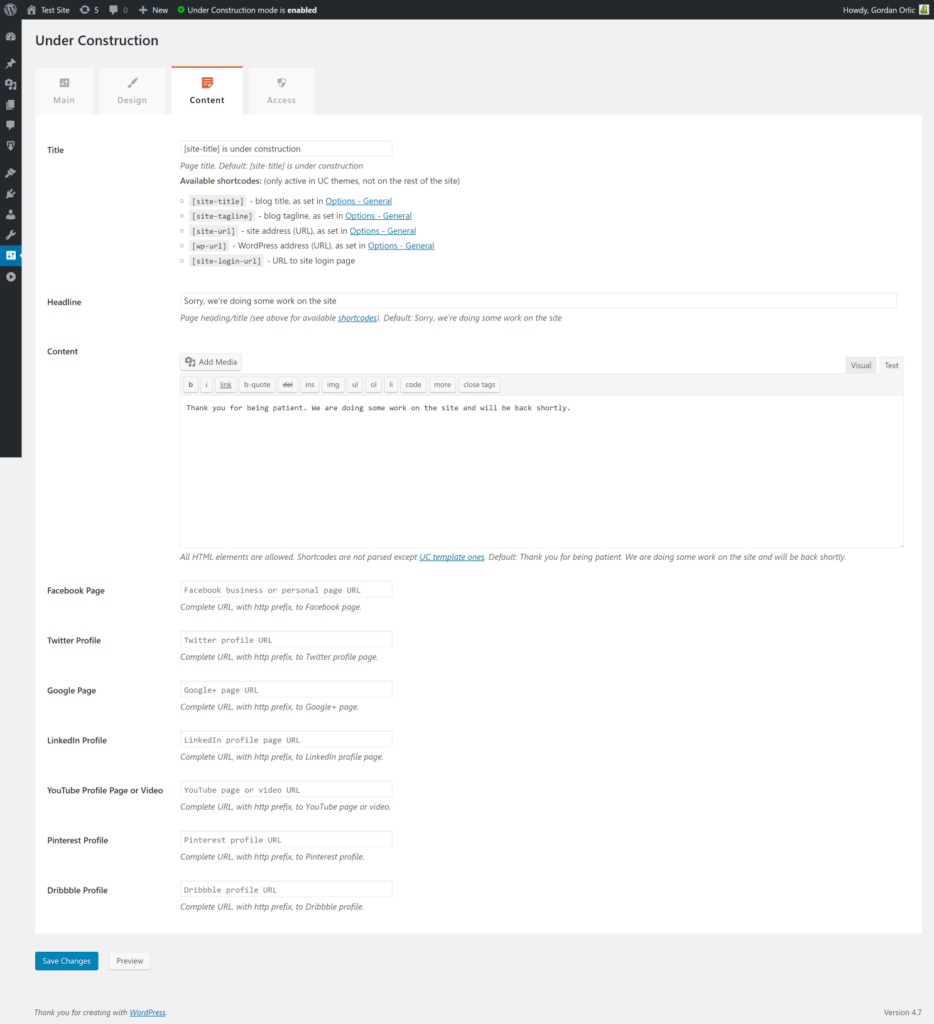Open the WordPress link in the footer
This screenshot has width=934, height=1024.
tap(148, 1013)
